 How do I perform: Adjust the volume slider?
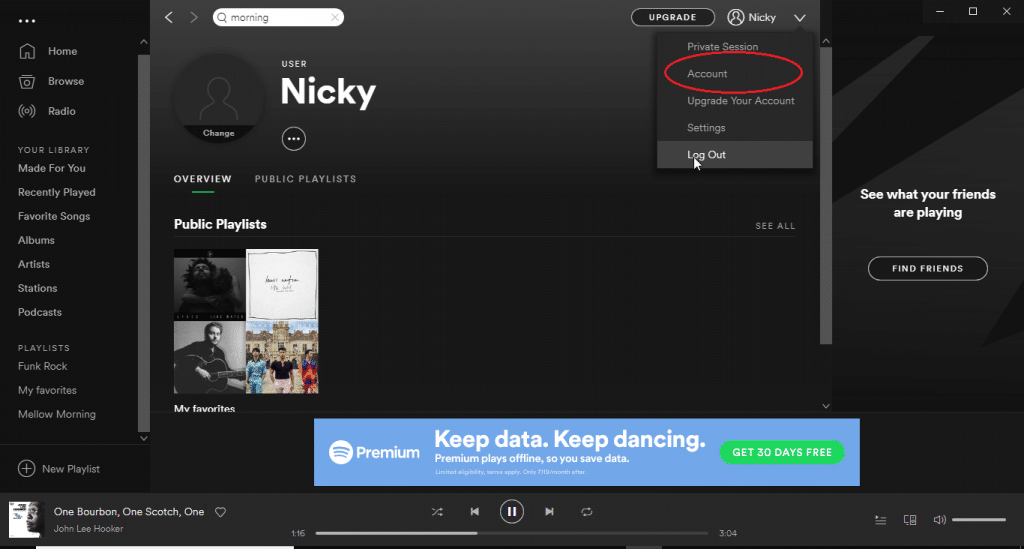[x=978, y=520]
